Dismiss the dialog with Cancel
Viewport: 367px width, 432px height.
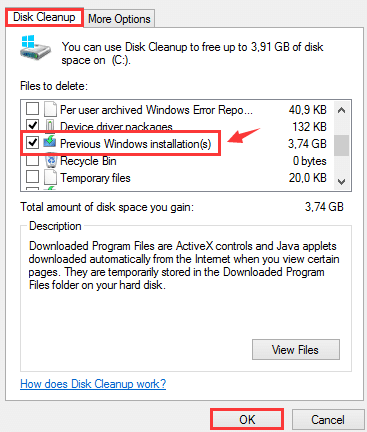point(328,419)
